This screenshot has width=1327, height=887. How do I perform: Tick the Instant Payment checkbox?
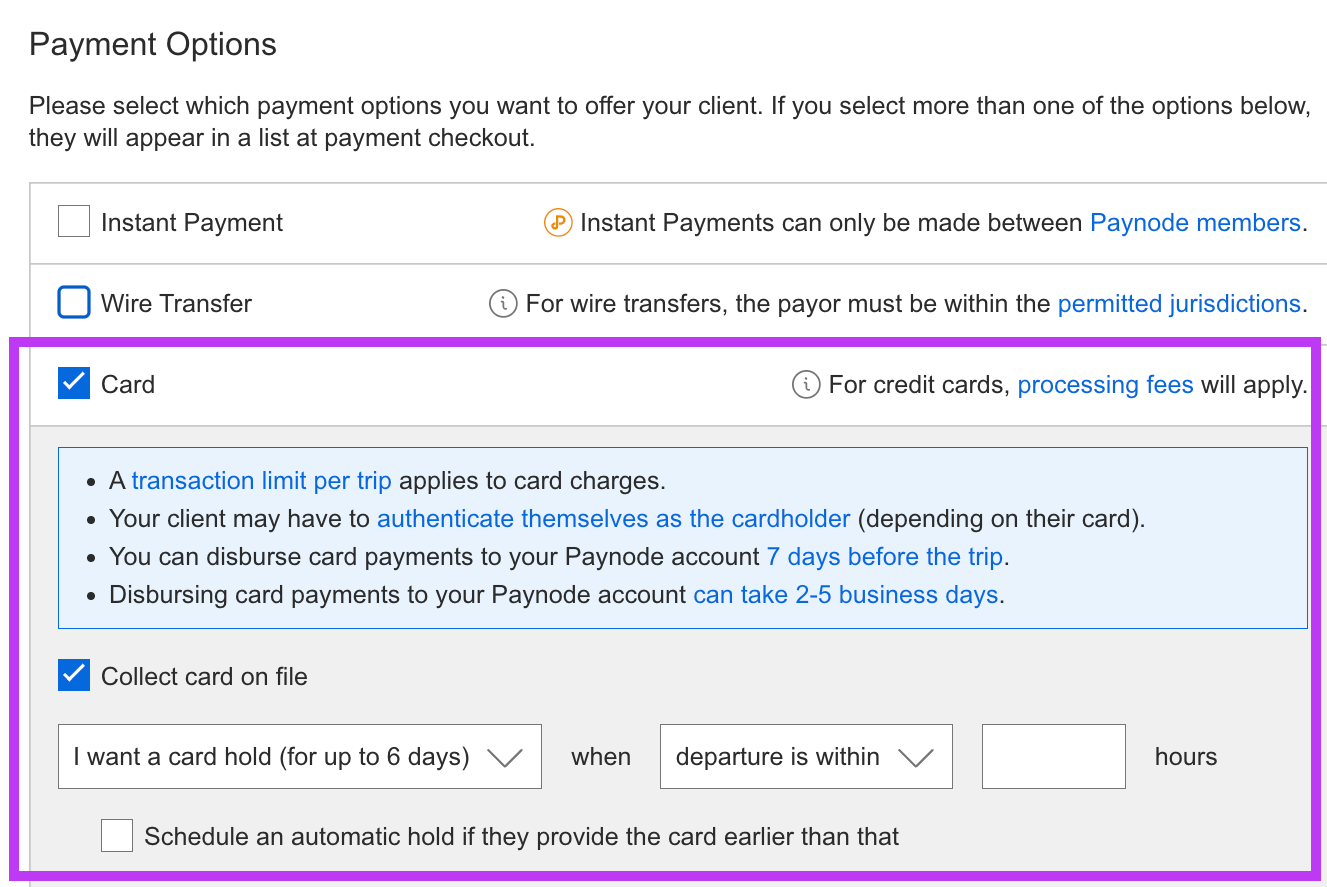[74, 222]
